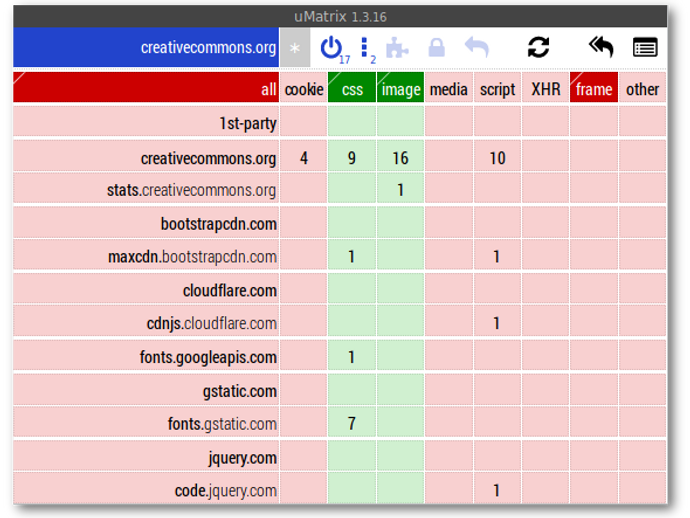
Task: Click the code.jquery.com row label
Action: click(146, 489)
